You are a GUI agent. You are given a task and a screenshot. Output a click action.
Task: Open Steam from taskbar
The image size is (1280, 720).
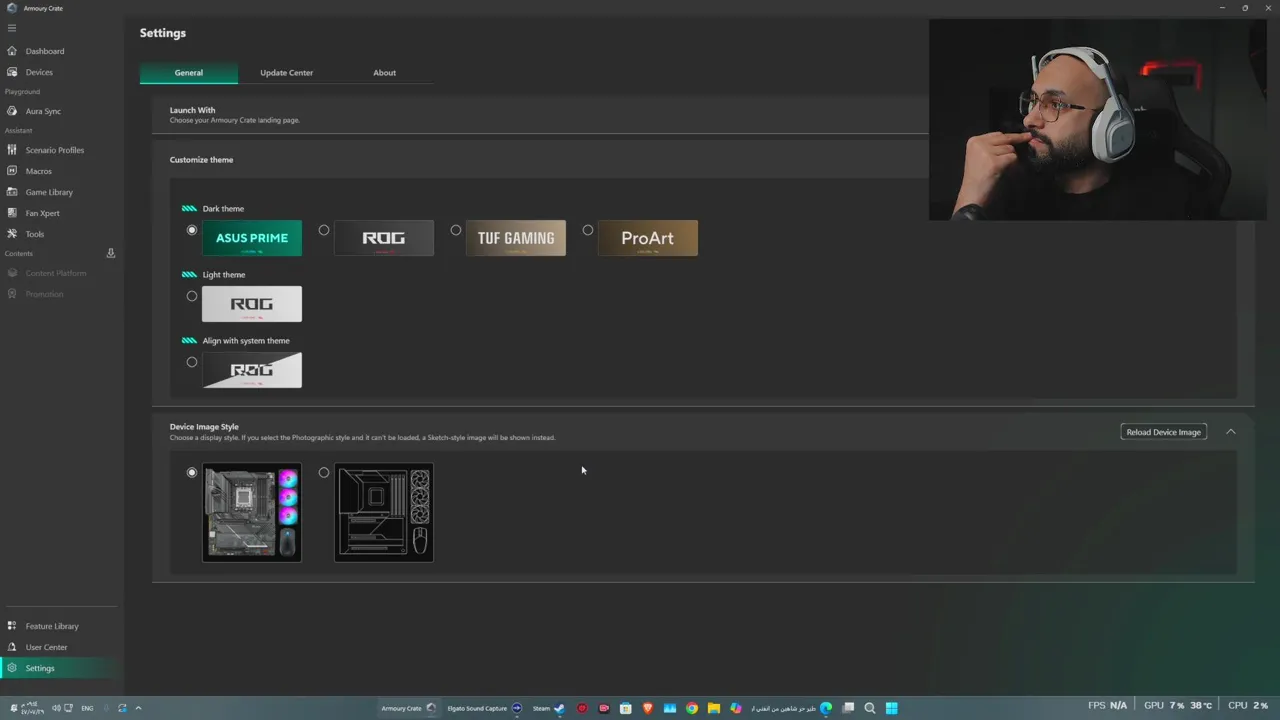[x=548, y=708]
